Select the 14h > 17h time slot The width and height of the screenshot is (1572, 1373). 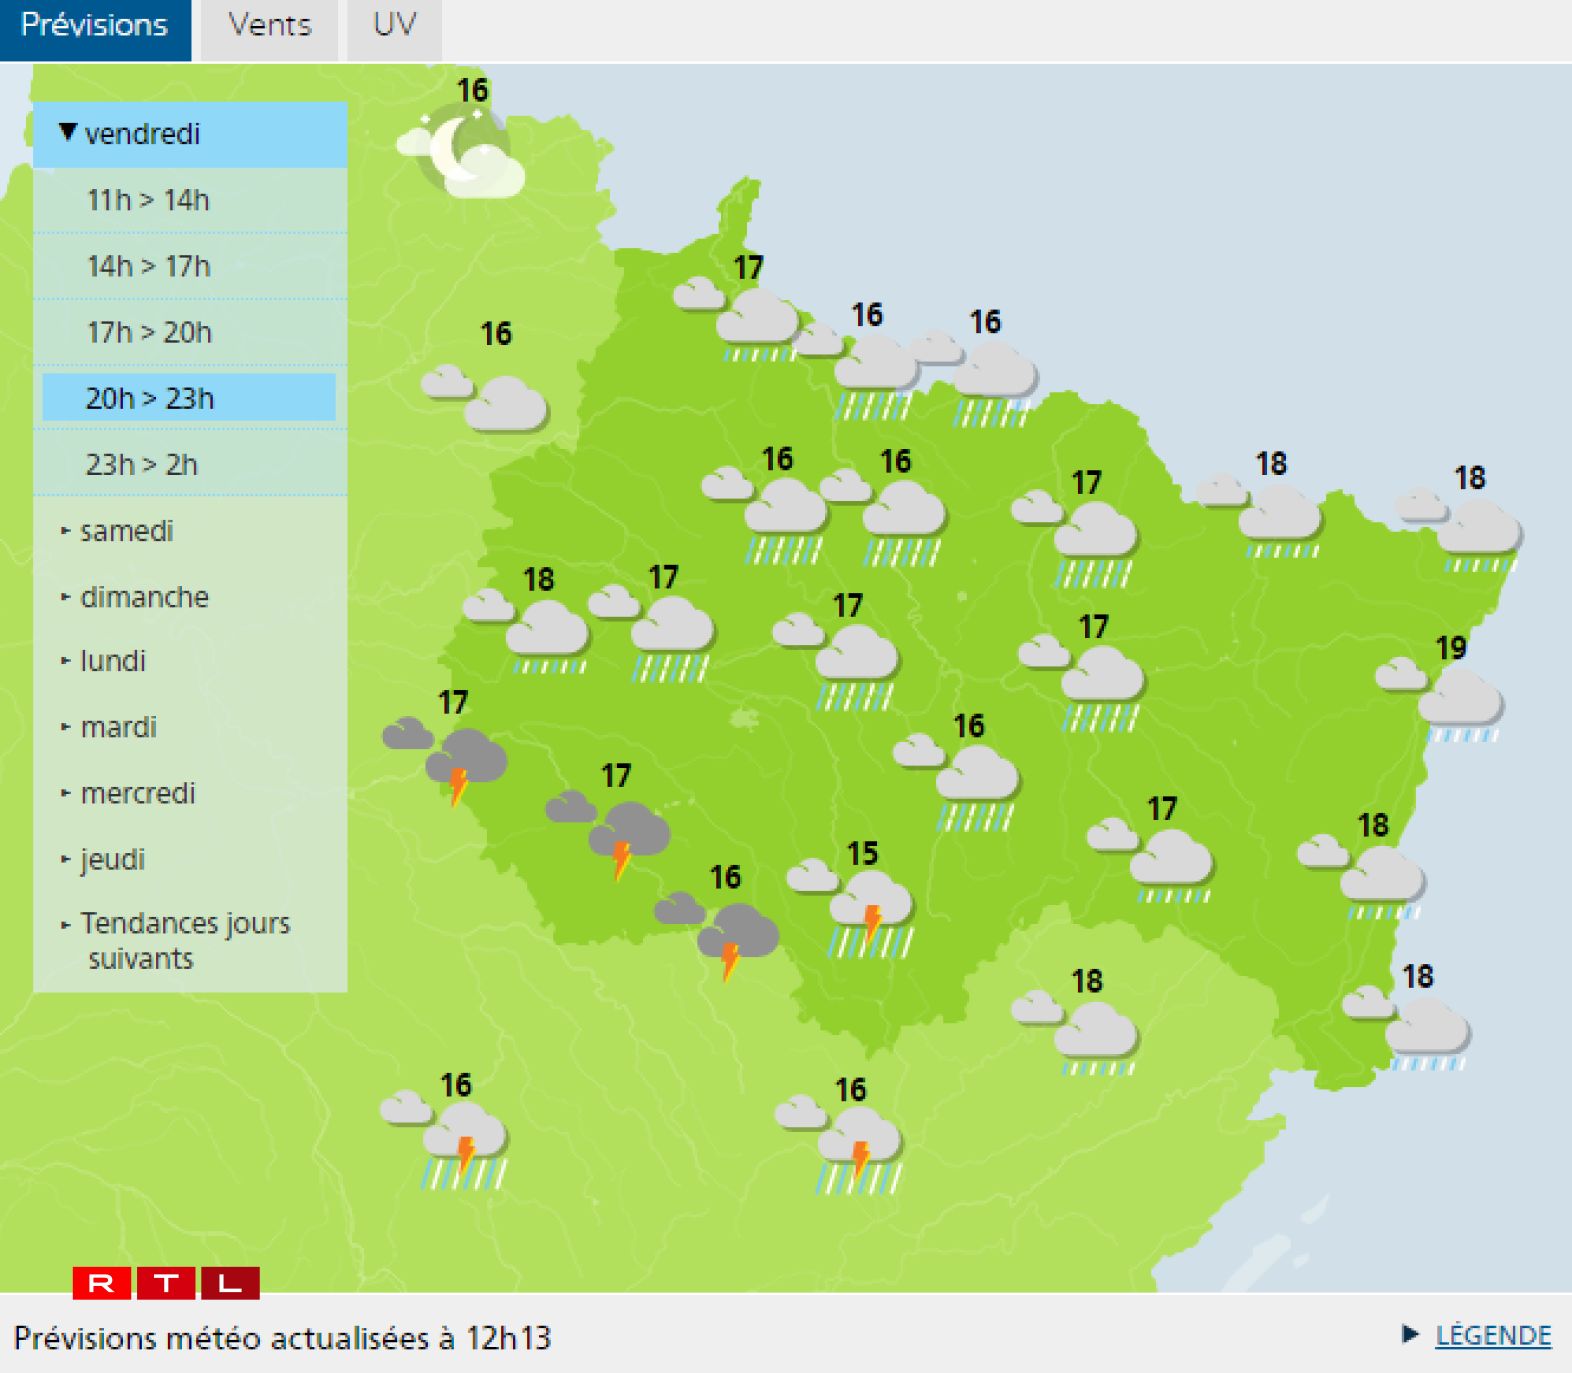click(148, 266)
